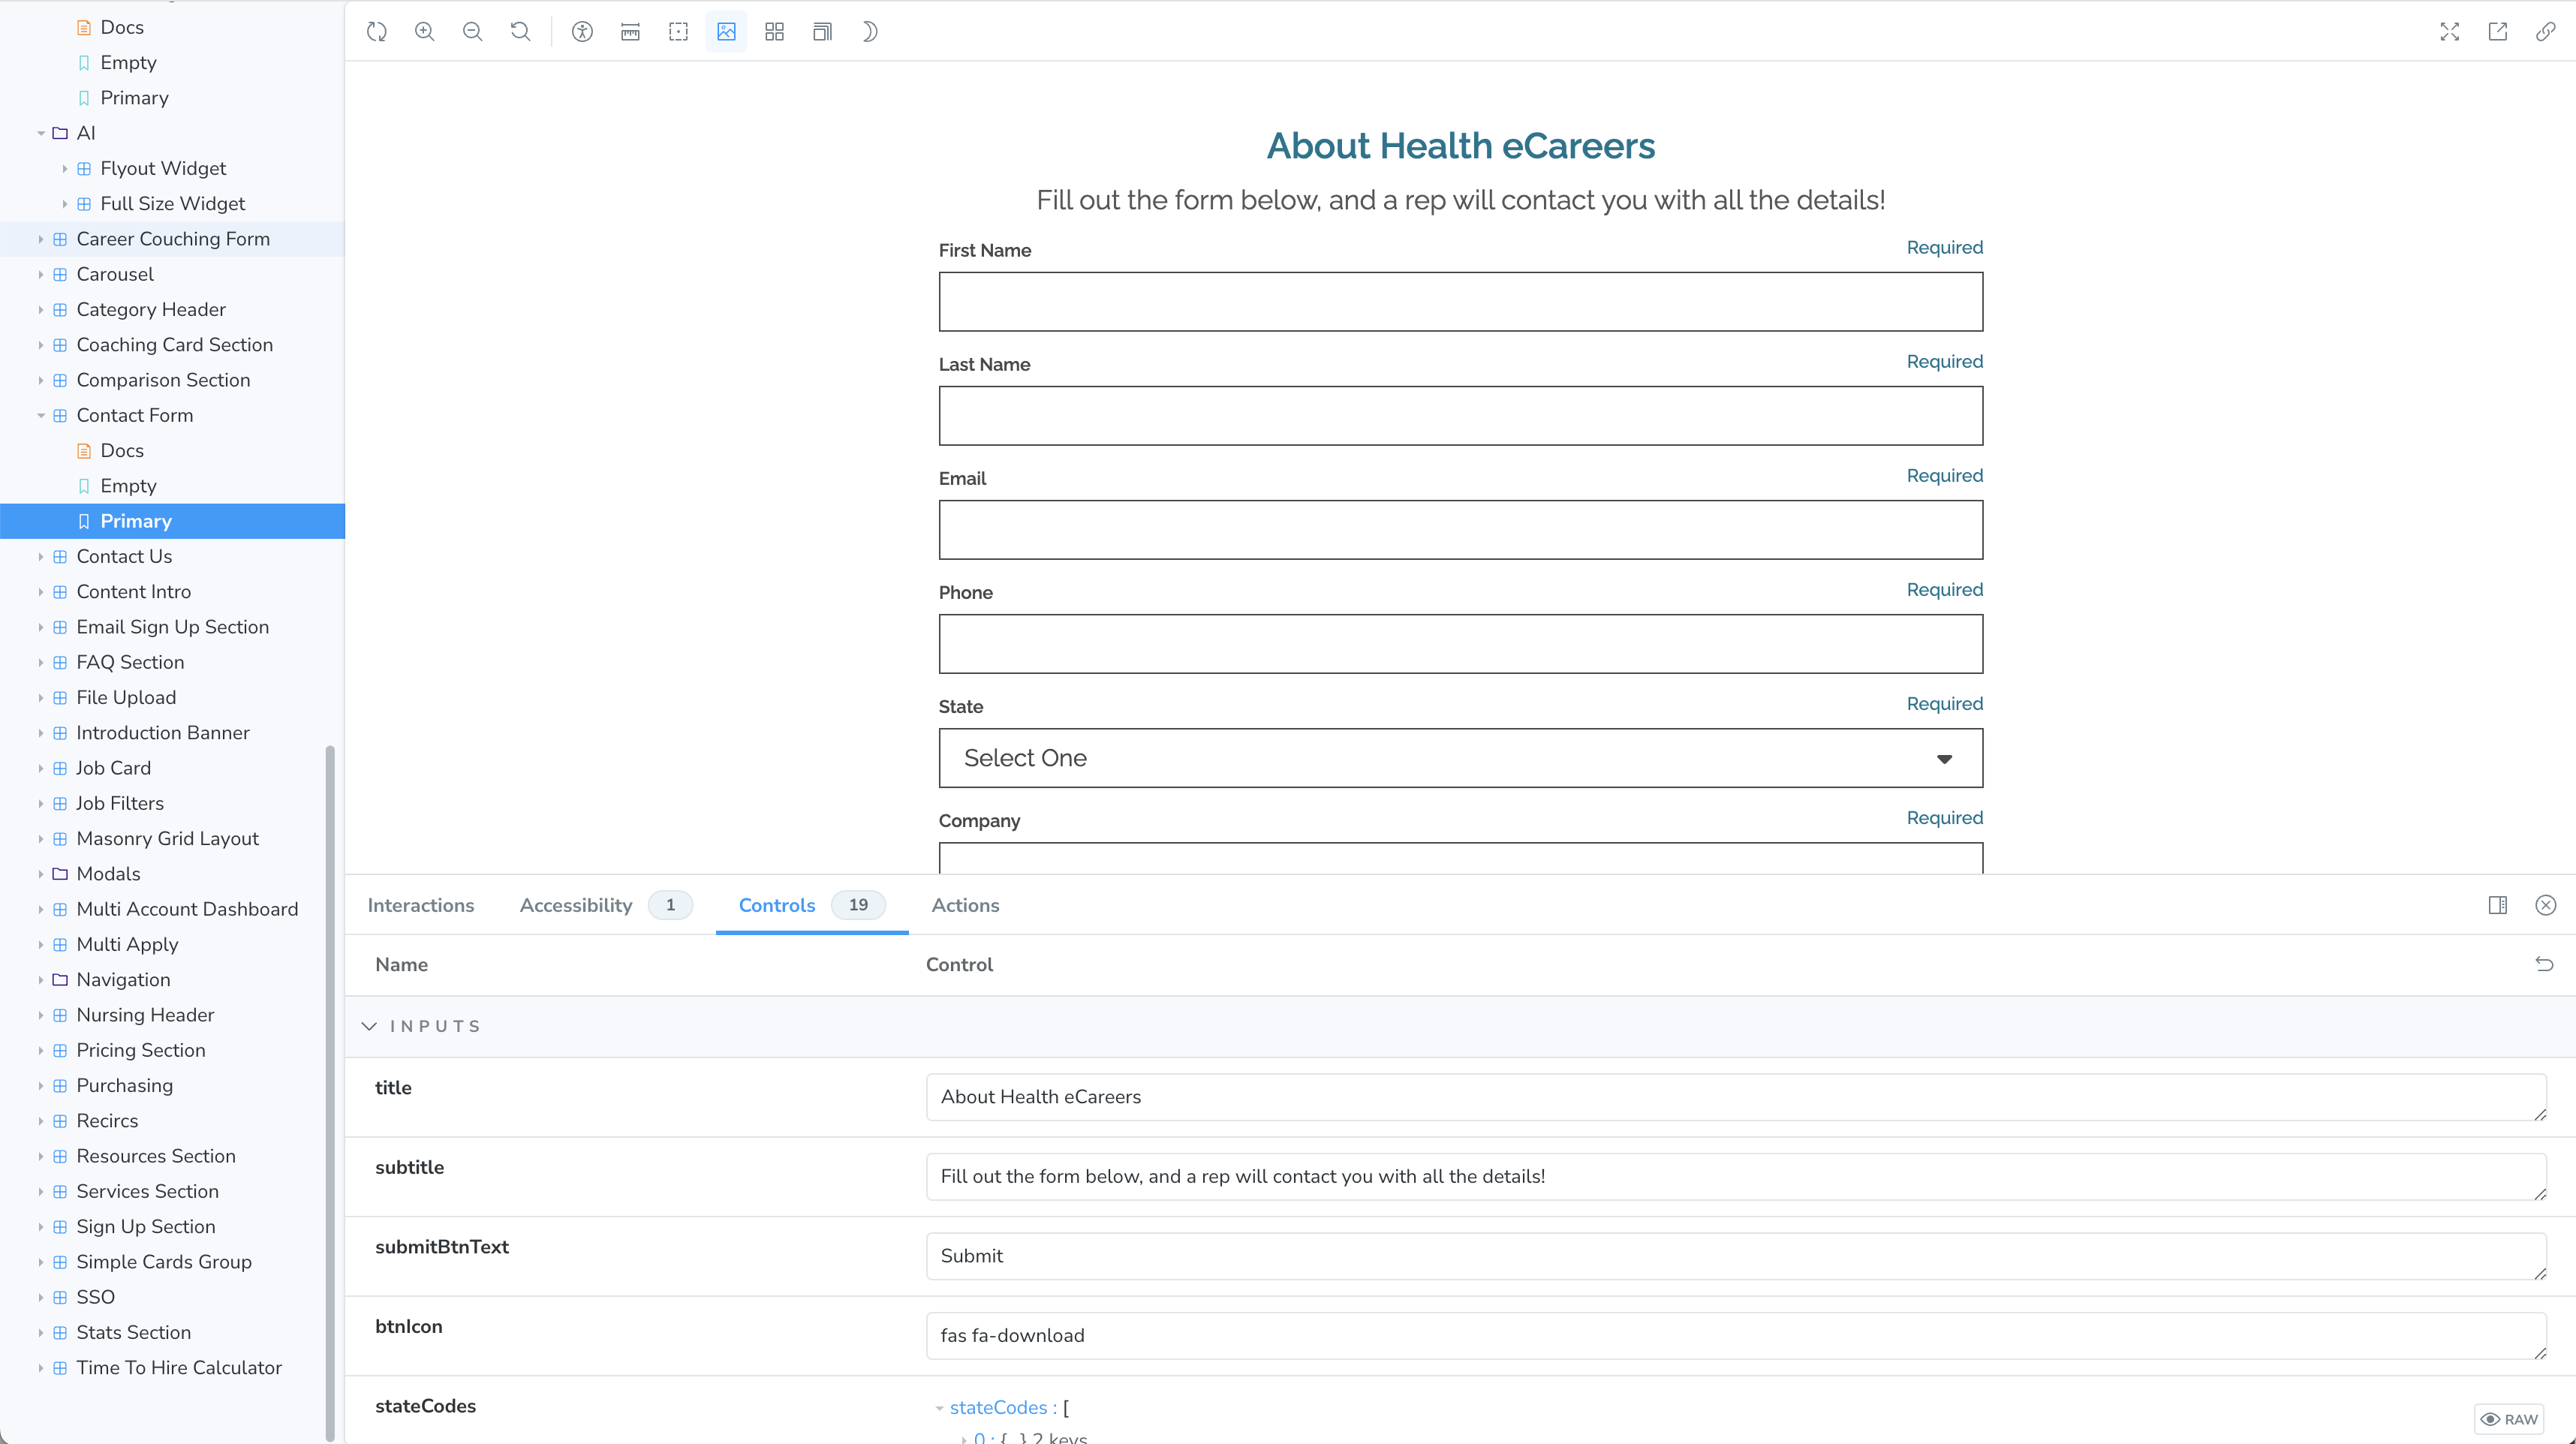Open the Stats Section component
The image size is (2576, 1444).
[133, 1332]
